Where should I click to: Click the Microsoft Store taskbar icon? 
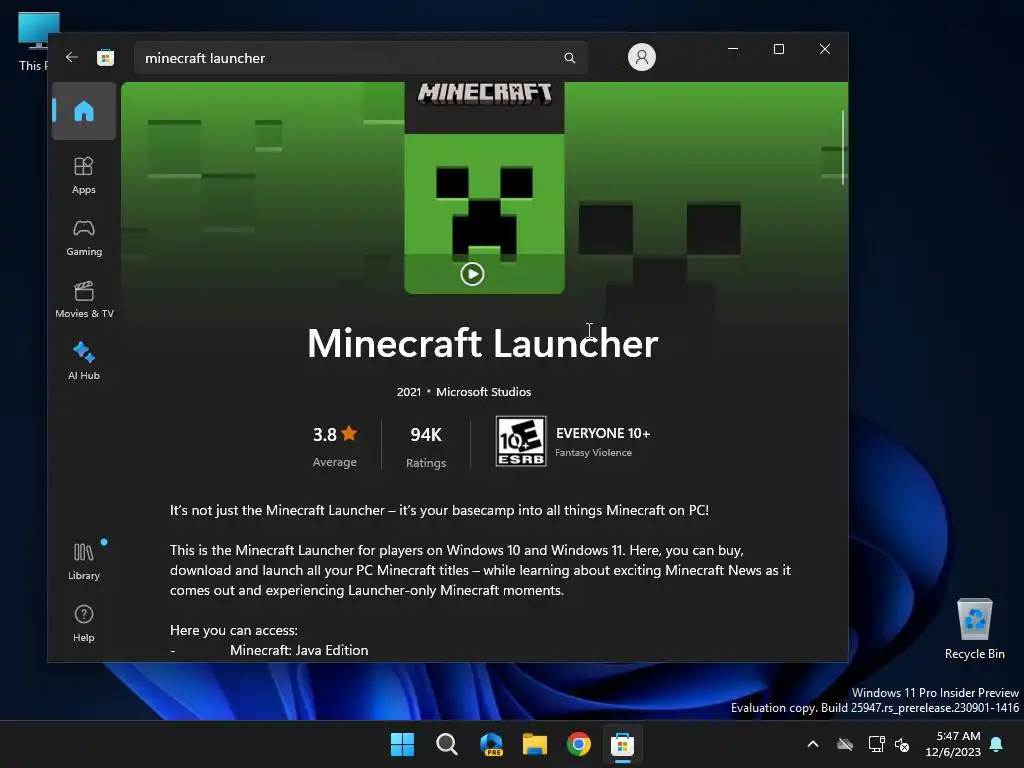tap(622, 744)
